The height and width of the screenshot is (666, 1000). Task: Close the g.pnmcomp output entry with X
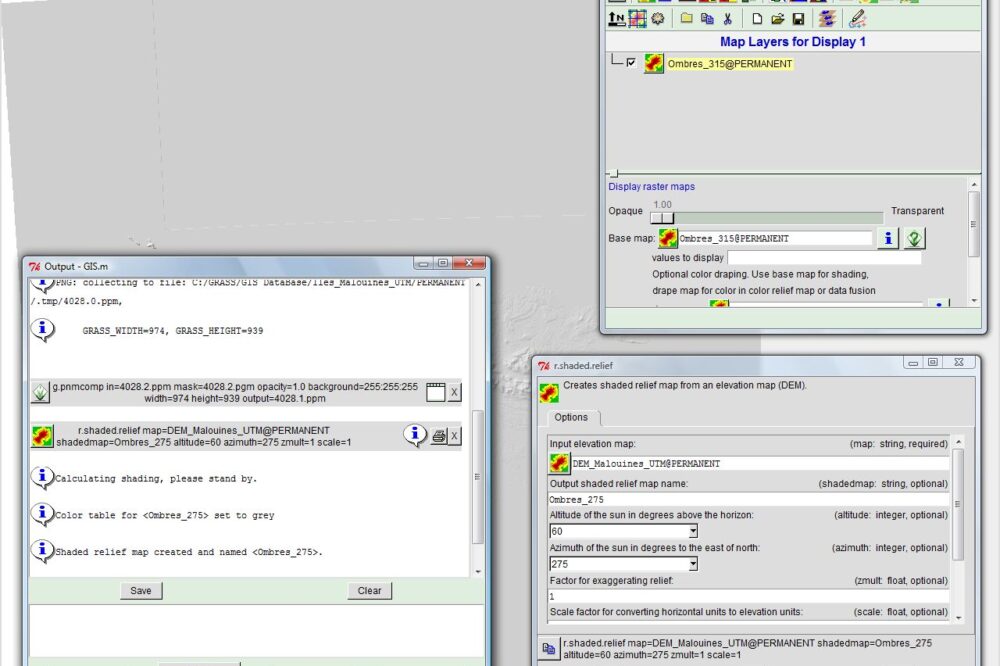454,392
